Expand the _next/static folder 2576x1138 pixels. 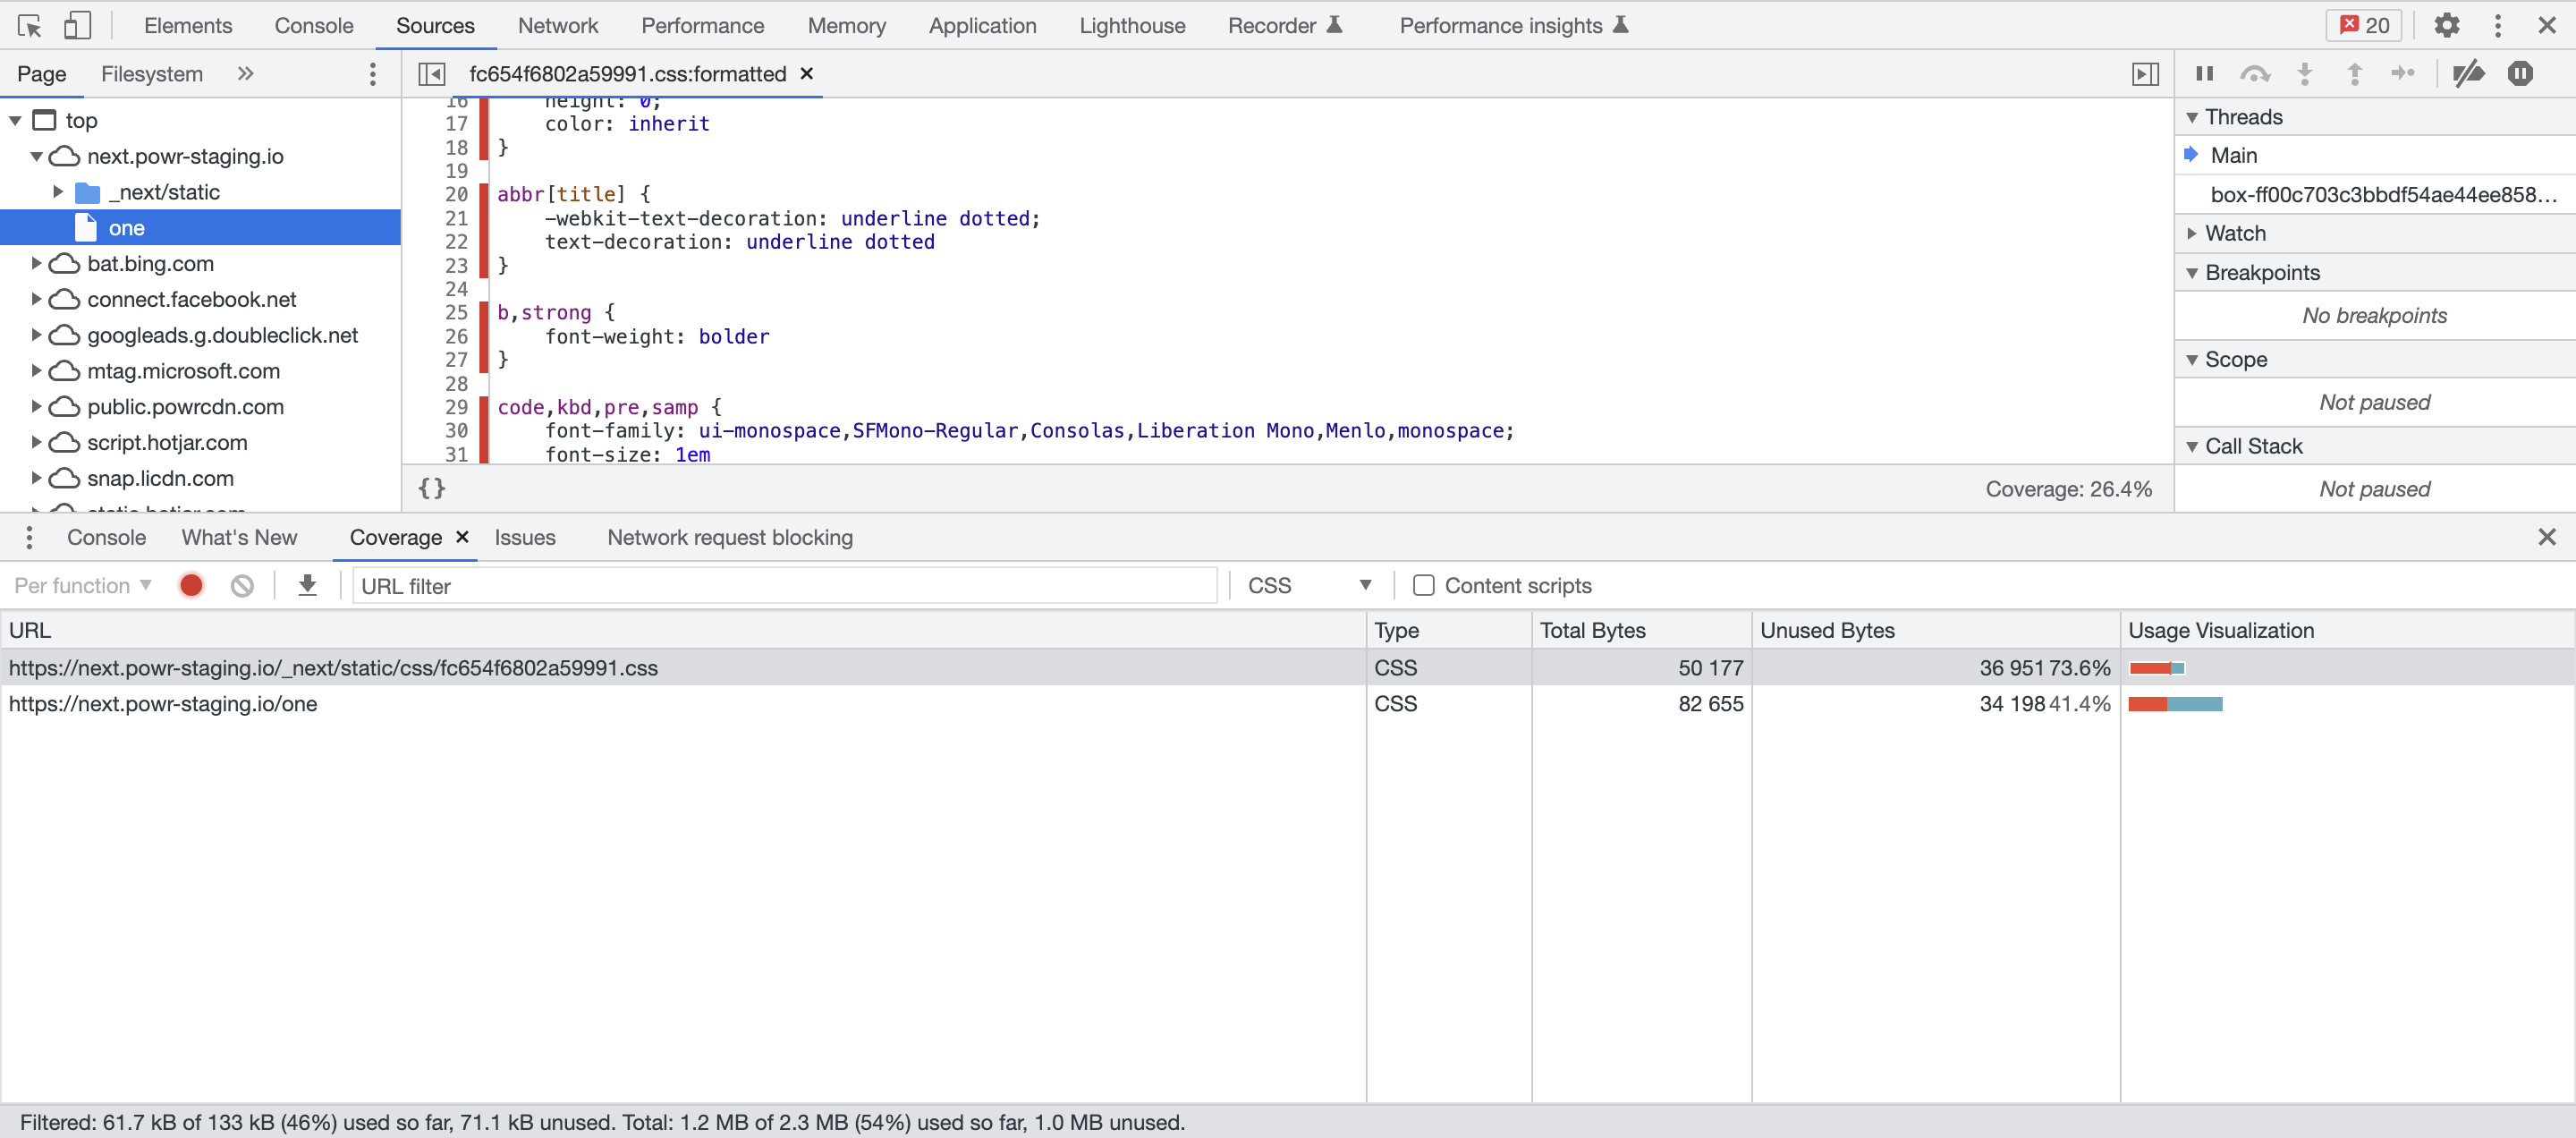pos(57,192)
